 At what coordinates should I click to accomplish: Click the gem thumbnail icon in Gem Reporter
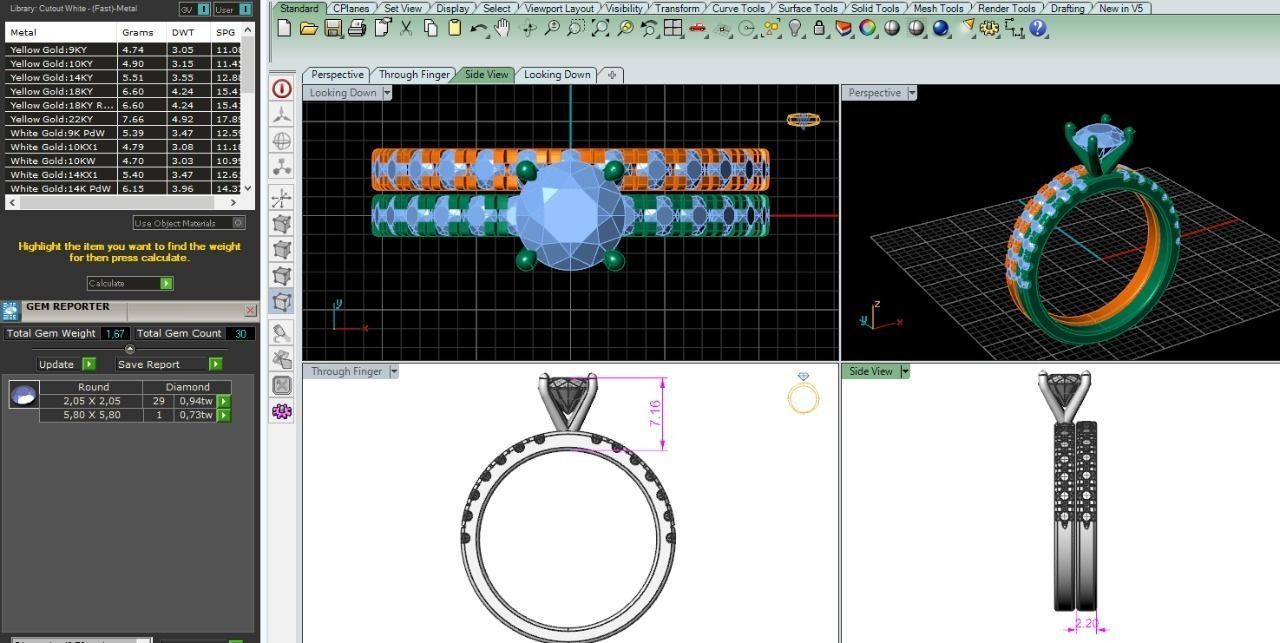click(x=24, y=394)
